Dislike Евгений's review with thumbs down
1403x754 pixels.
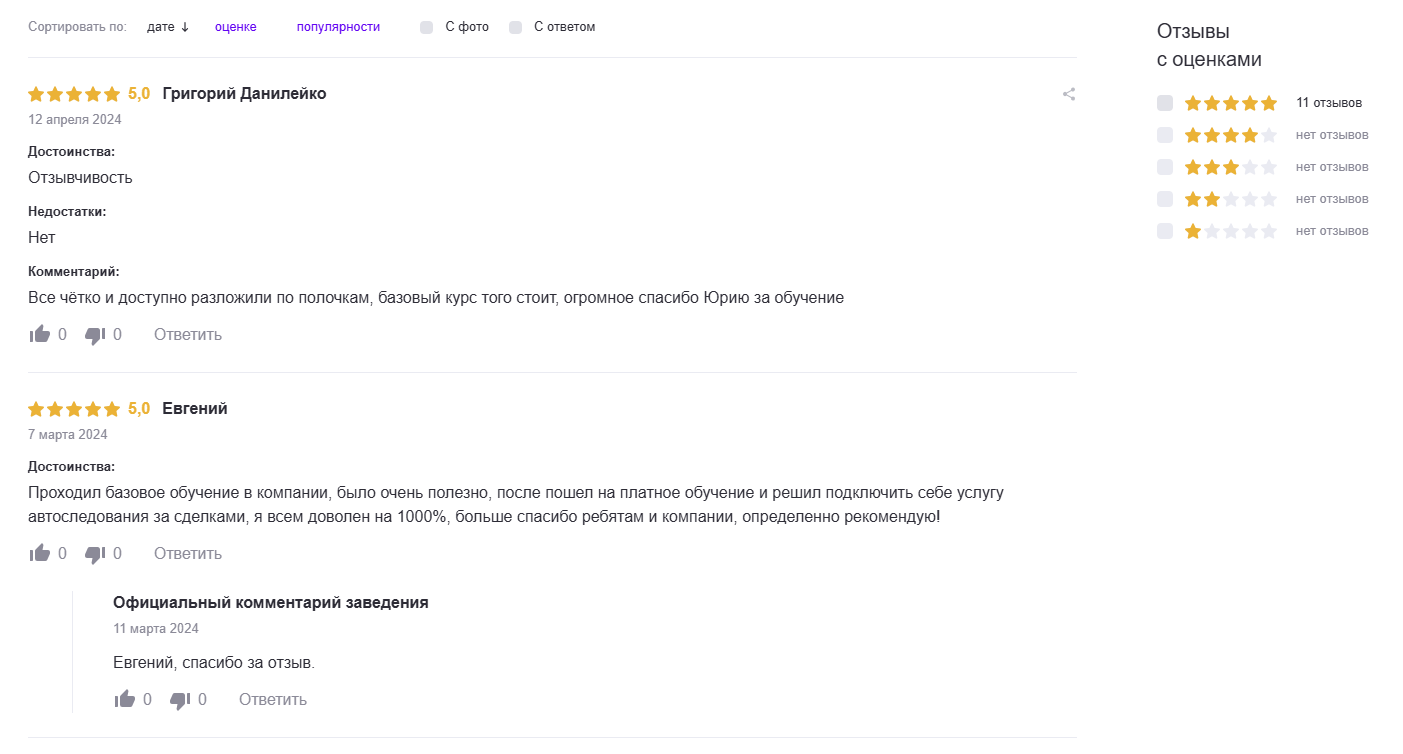tap(95, 554)
